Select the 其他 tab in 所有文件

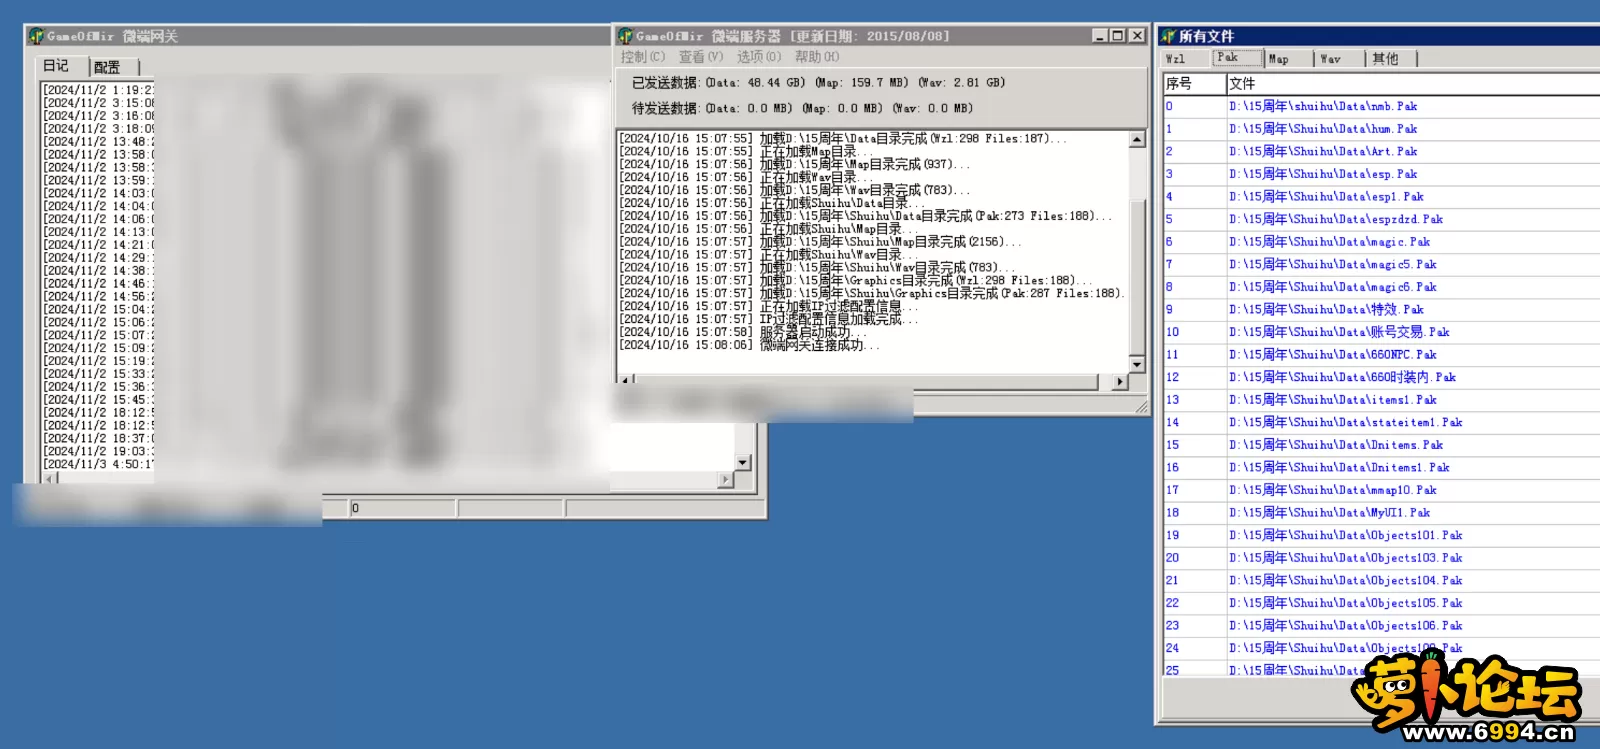coord(1390,59)
